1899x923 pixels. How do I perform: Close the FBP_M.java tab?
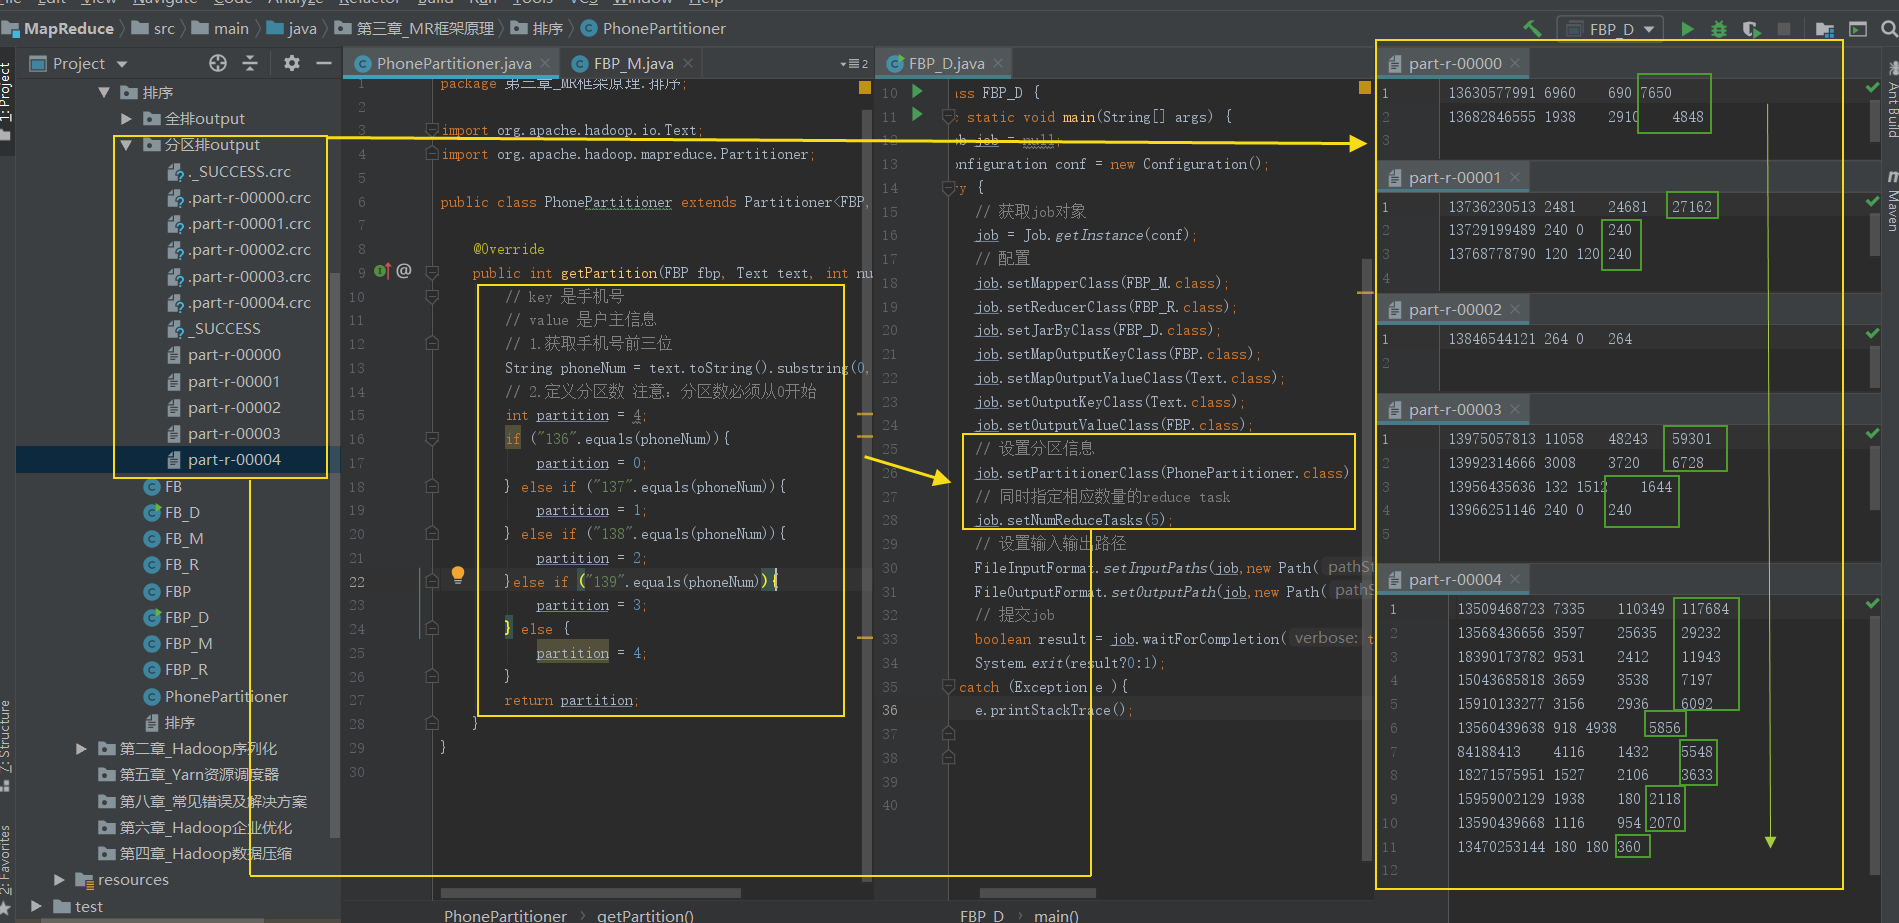click(x=688, y=63)
